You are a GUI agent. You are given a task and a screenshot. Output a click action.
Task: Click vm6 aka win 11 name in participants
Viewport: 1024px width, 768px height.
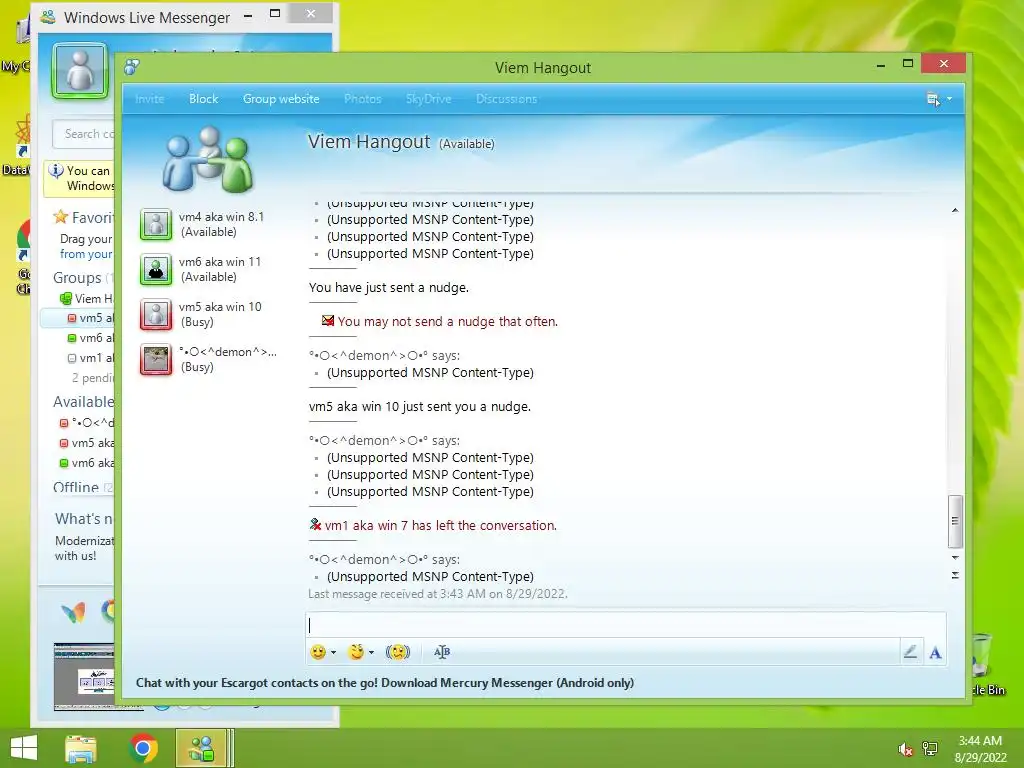(220, 262)
